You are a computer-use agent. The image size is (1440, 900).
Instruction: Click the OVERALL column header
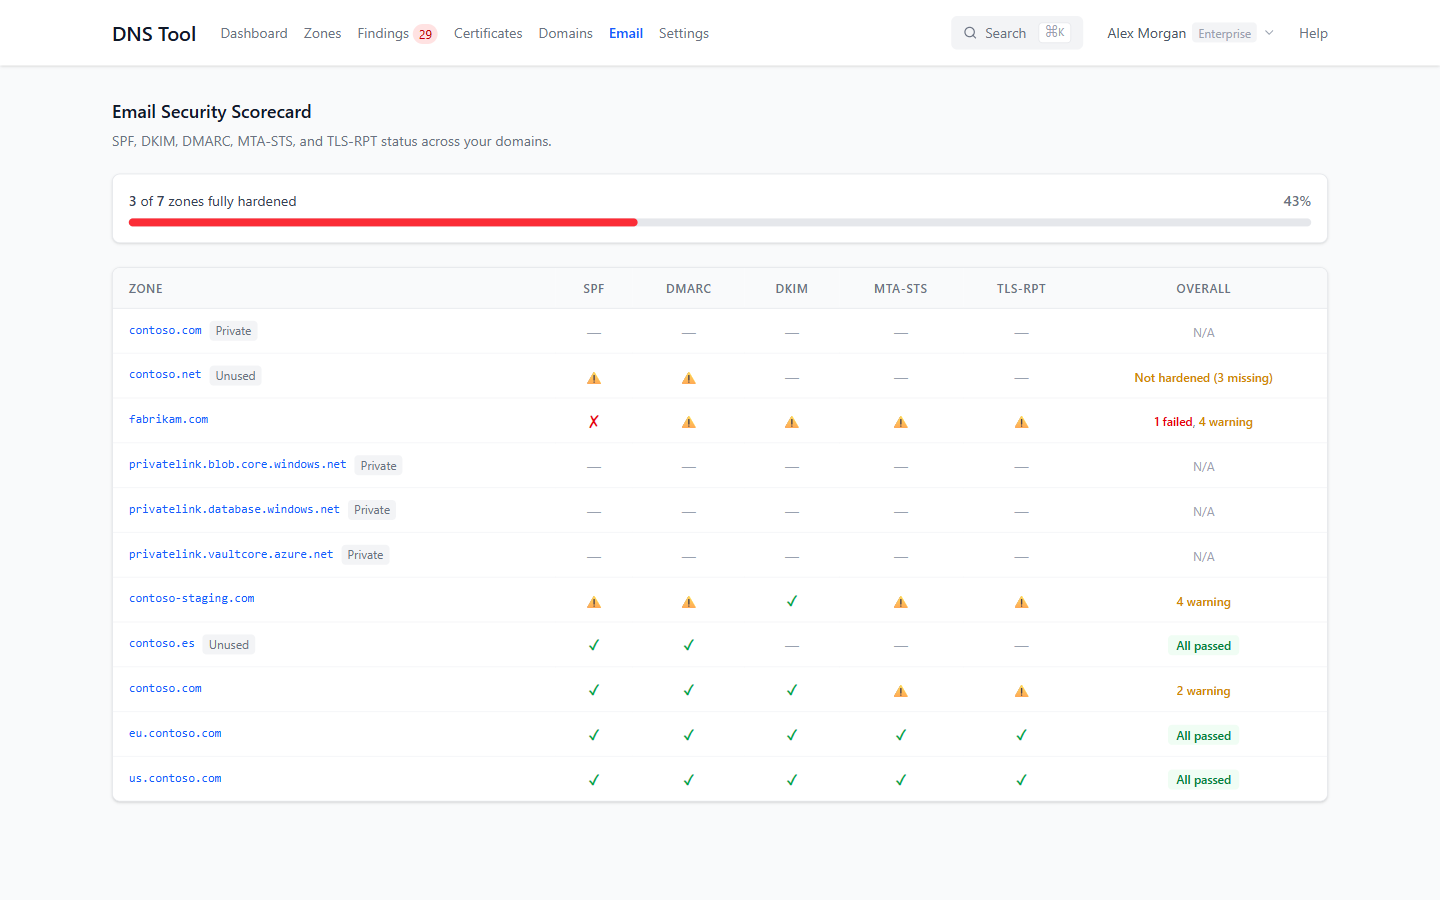pyautogui.click(x=1203, y=289)
